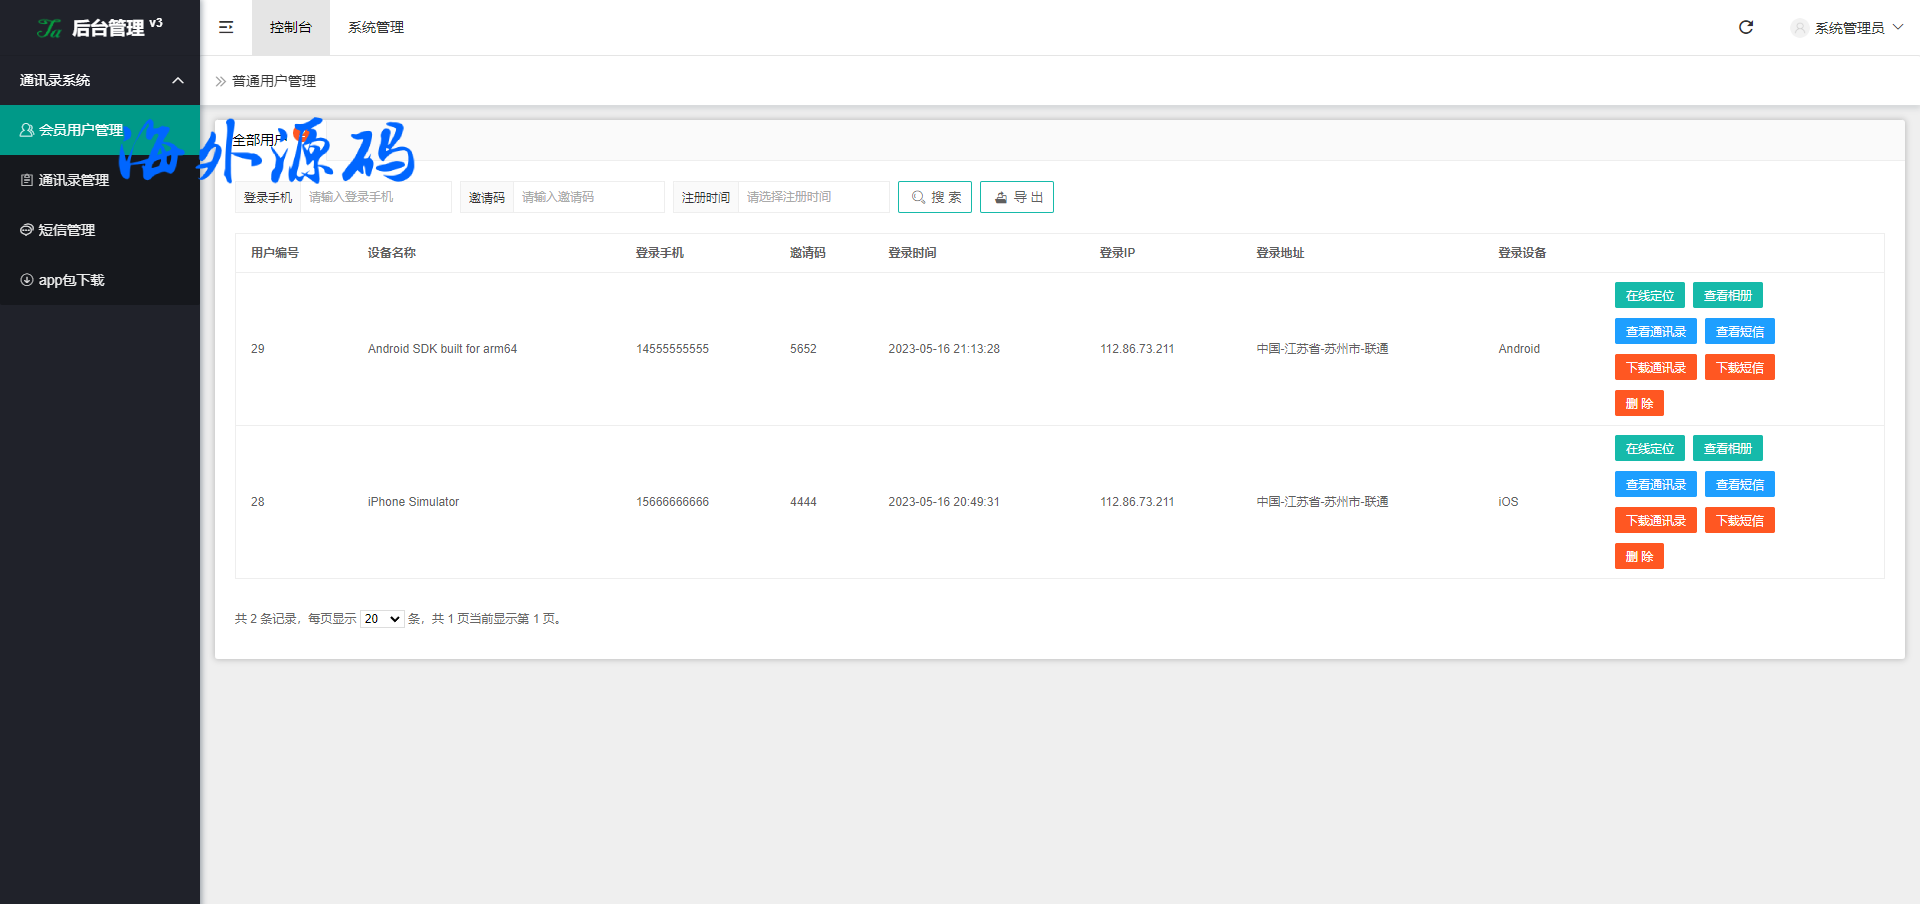Screen dimensions: 1920x904
Task: Open 短信管理 in the sidebar
Action: [66, 230]
